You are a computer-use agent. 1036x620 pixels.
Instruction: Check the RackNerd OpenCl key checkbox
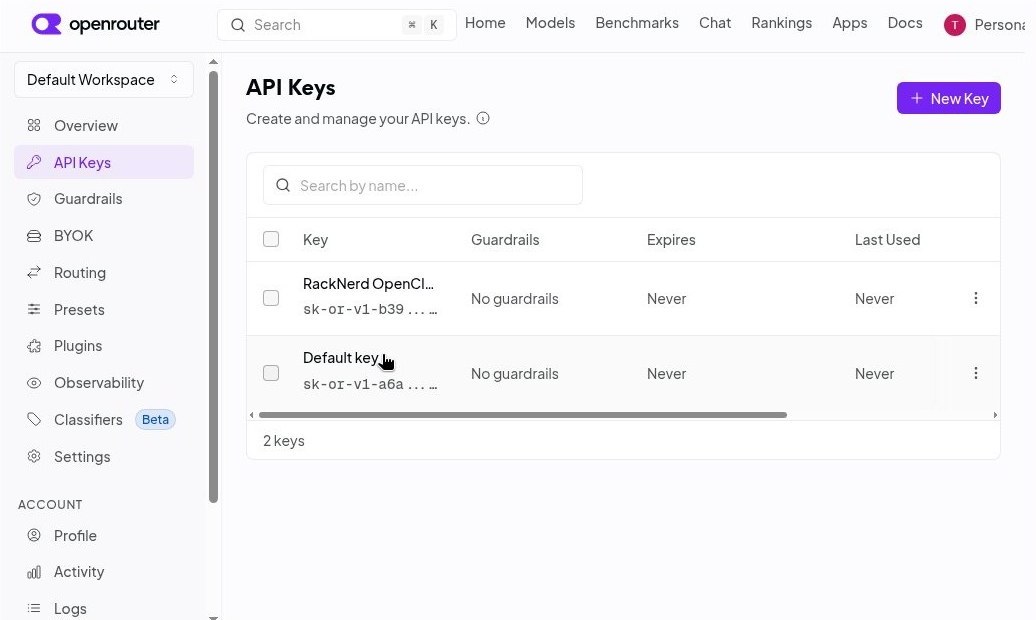coord(271,298)
